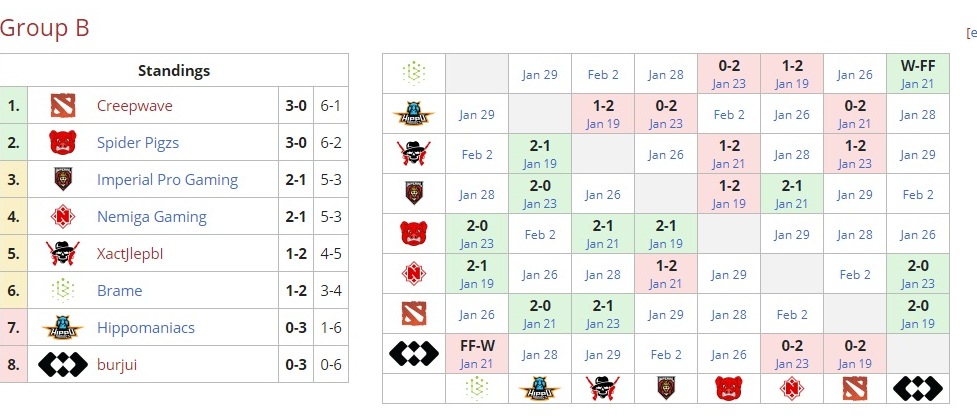Screen dimensions: 977x419
Task: Click the FF-W Jan 21 result cell
Action: 477,354
